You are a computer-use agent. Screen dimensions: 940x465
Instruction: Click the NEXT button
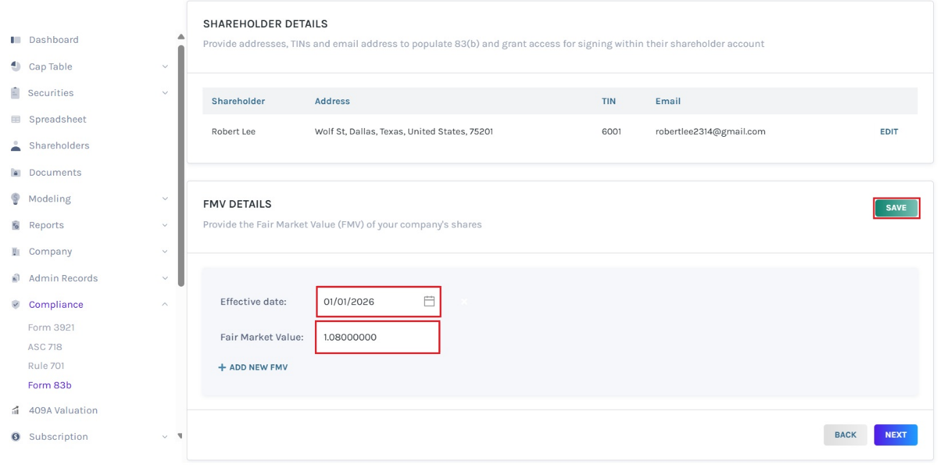(896, 435)
